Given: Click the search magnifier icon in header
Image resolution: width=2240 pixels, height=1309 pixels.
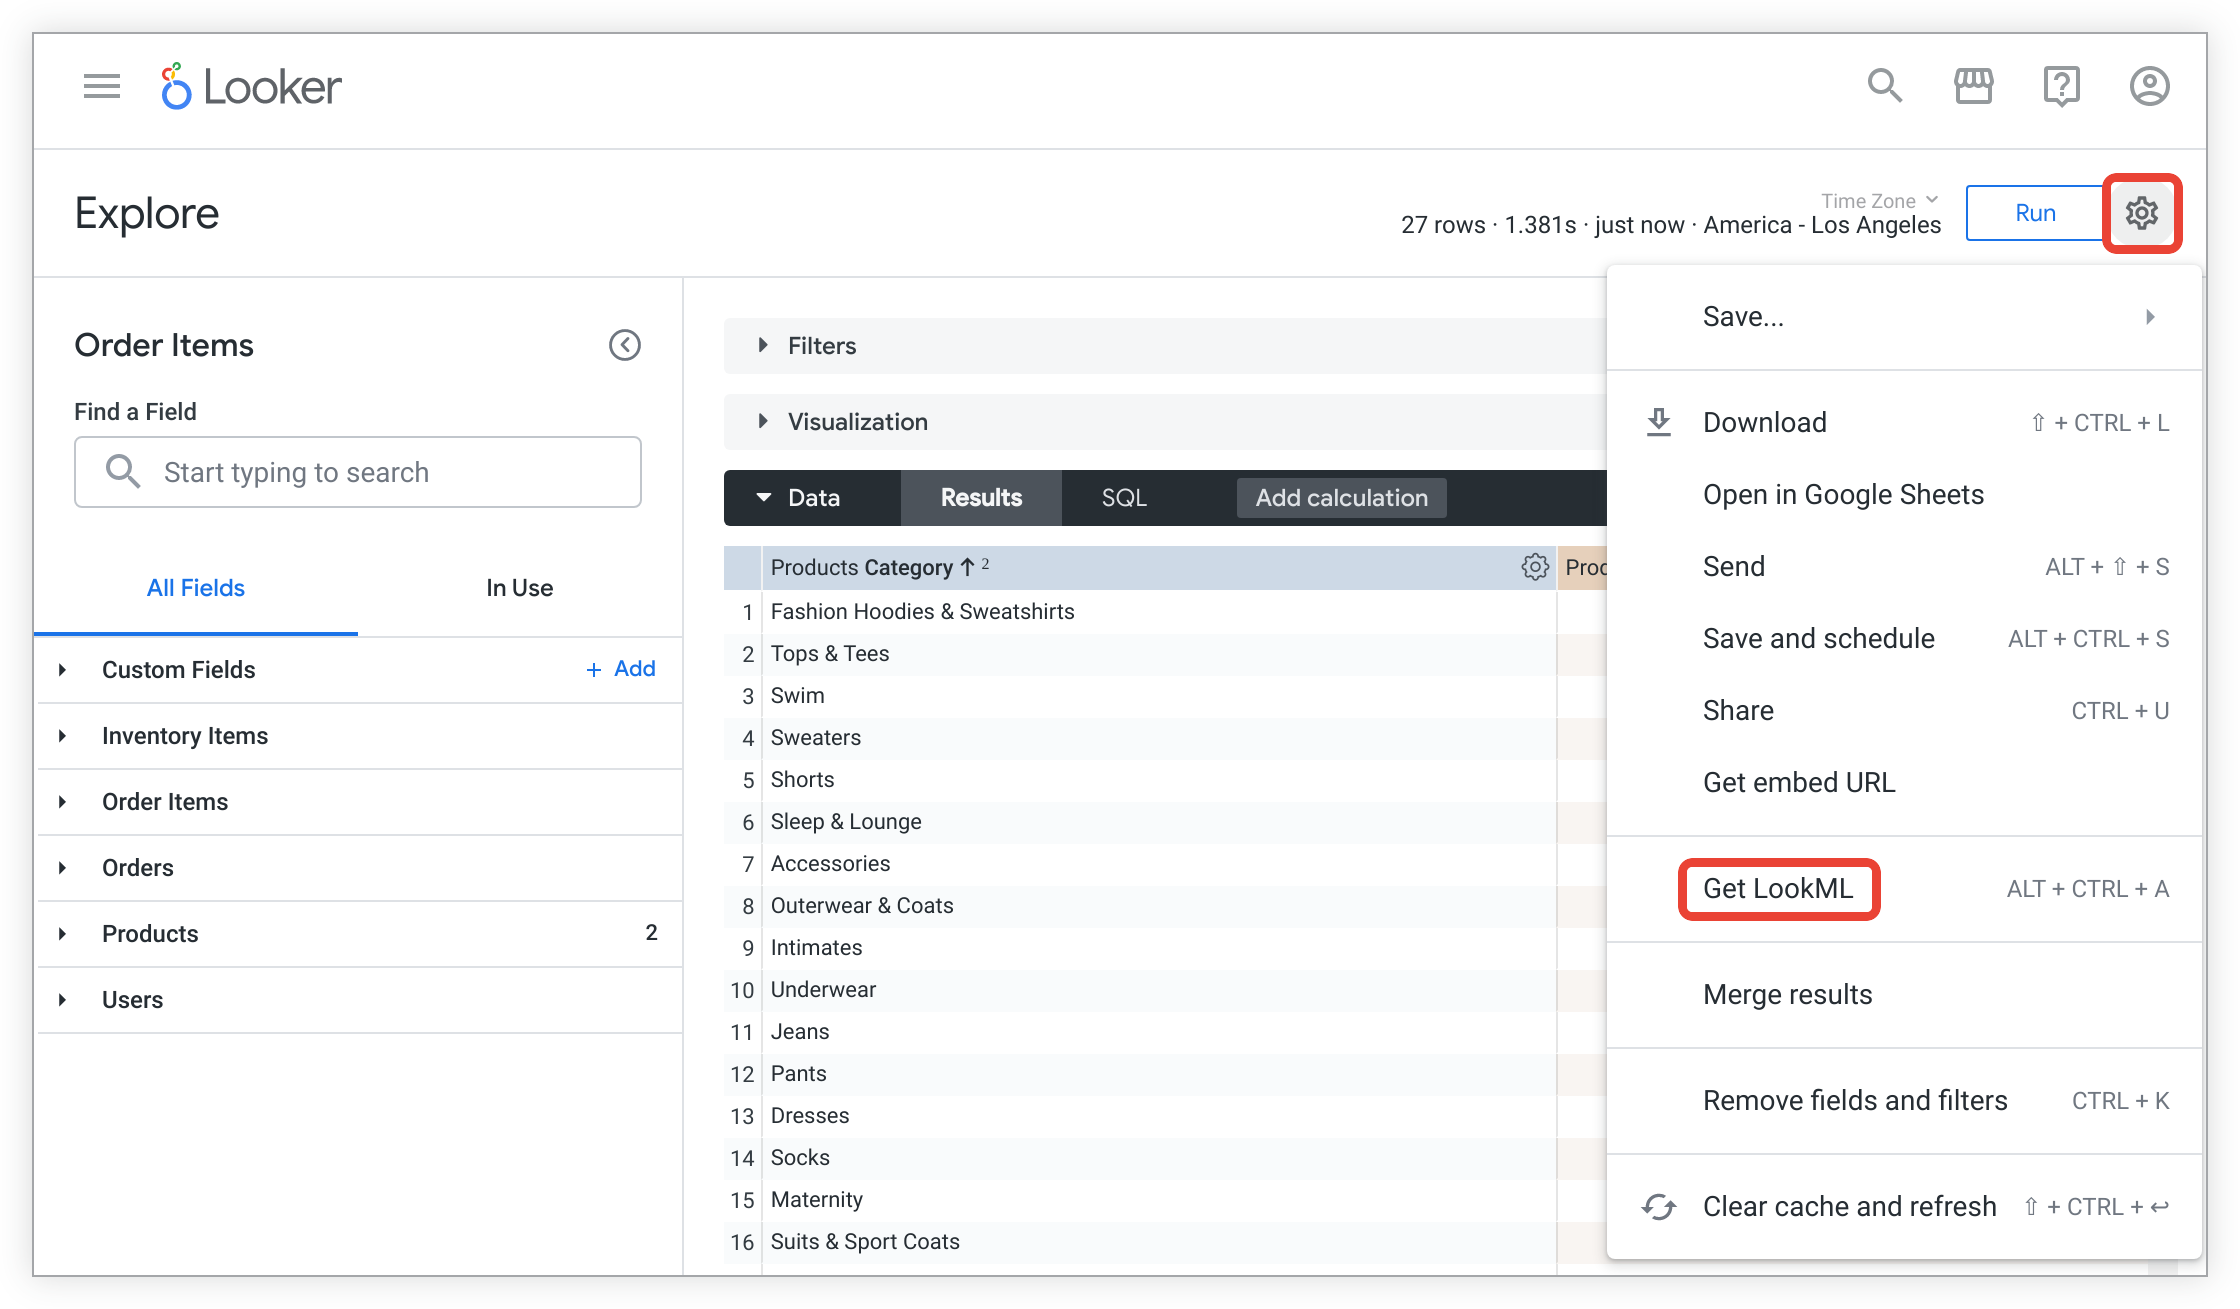Looking at the screenshot, I should [x=1884, y=87].
